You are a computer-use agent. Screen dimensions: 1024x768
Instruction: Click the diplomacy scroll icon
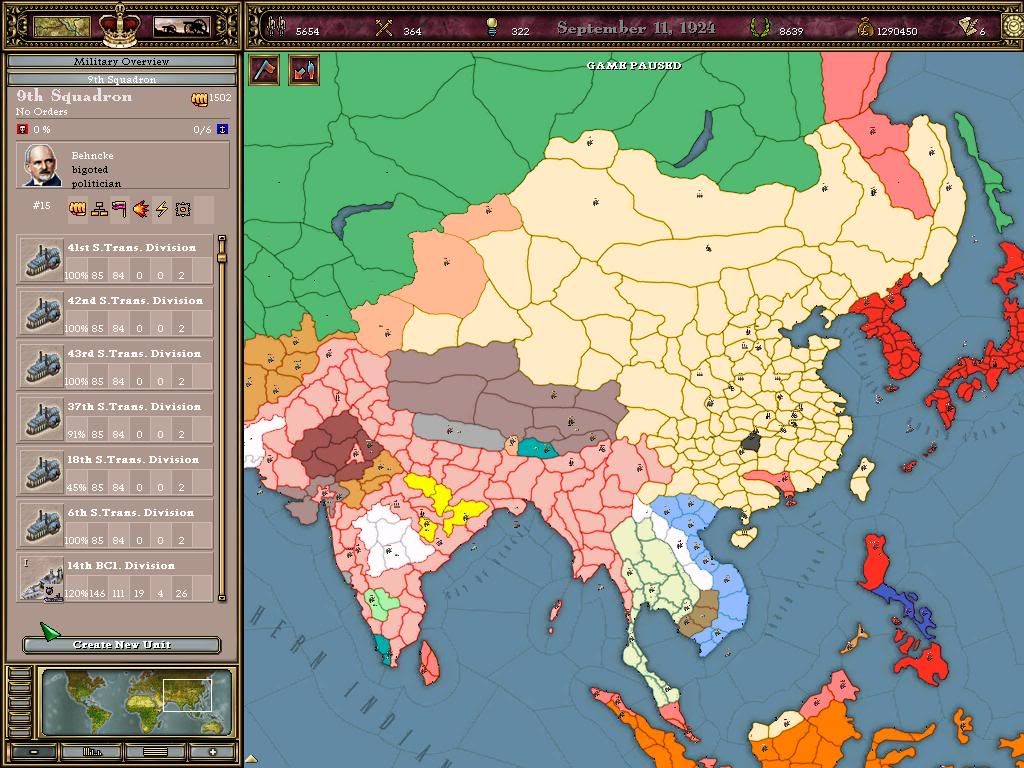click(x=968, y=27)
